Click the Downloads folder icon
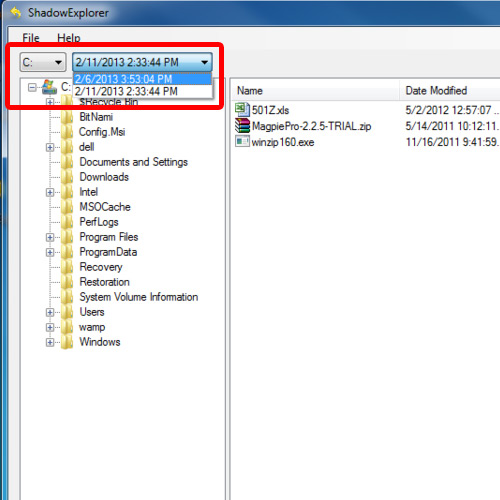The image size is (500, 500). click(67, 177)
